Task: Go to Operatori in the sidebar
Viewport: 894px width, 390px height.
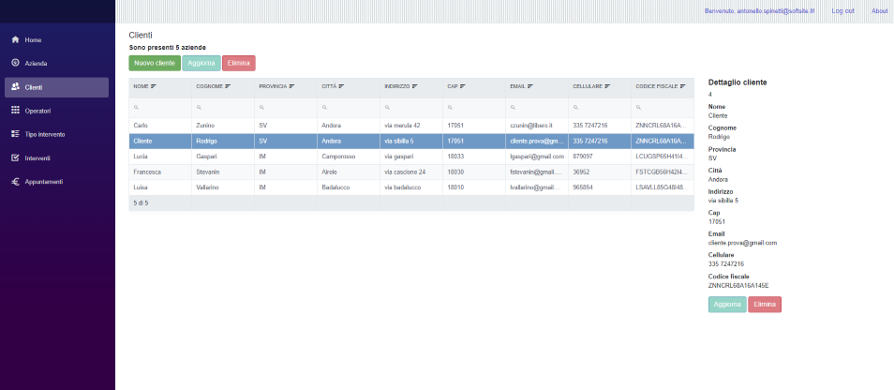Action: point(57,111)
